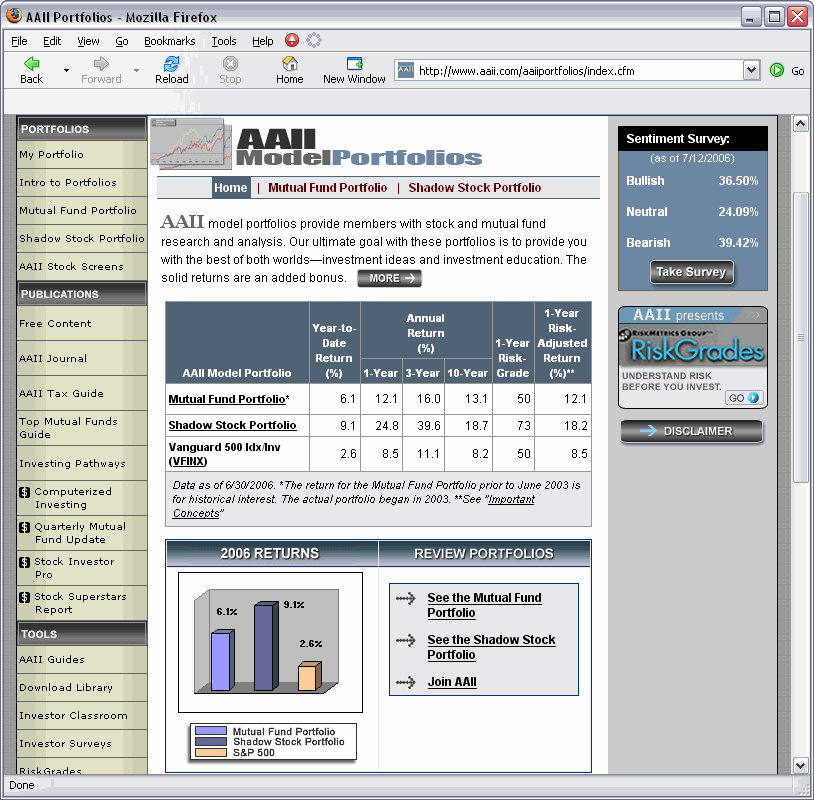Click the green Go icon beside the address bar
This screenshot has width=814, height=800.
778,70
